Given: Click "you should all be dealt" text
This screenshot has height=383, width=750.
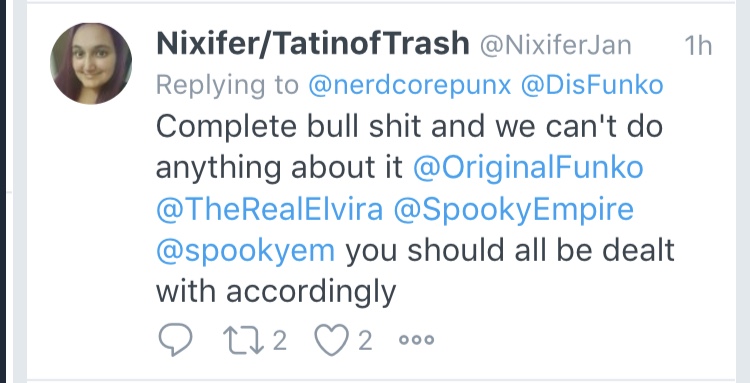Looking at the screenshot, I should coord(510,251).
